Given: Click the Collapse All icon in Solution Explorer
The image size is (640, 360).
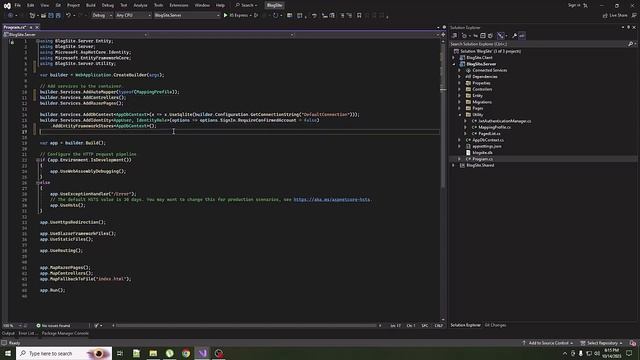Looking at the screenshot, I should click(483, 36).
